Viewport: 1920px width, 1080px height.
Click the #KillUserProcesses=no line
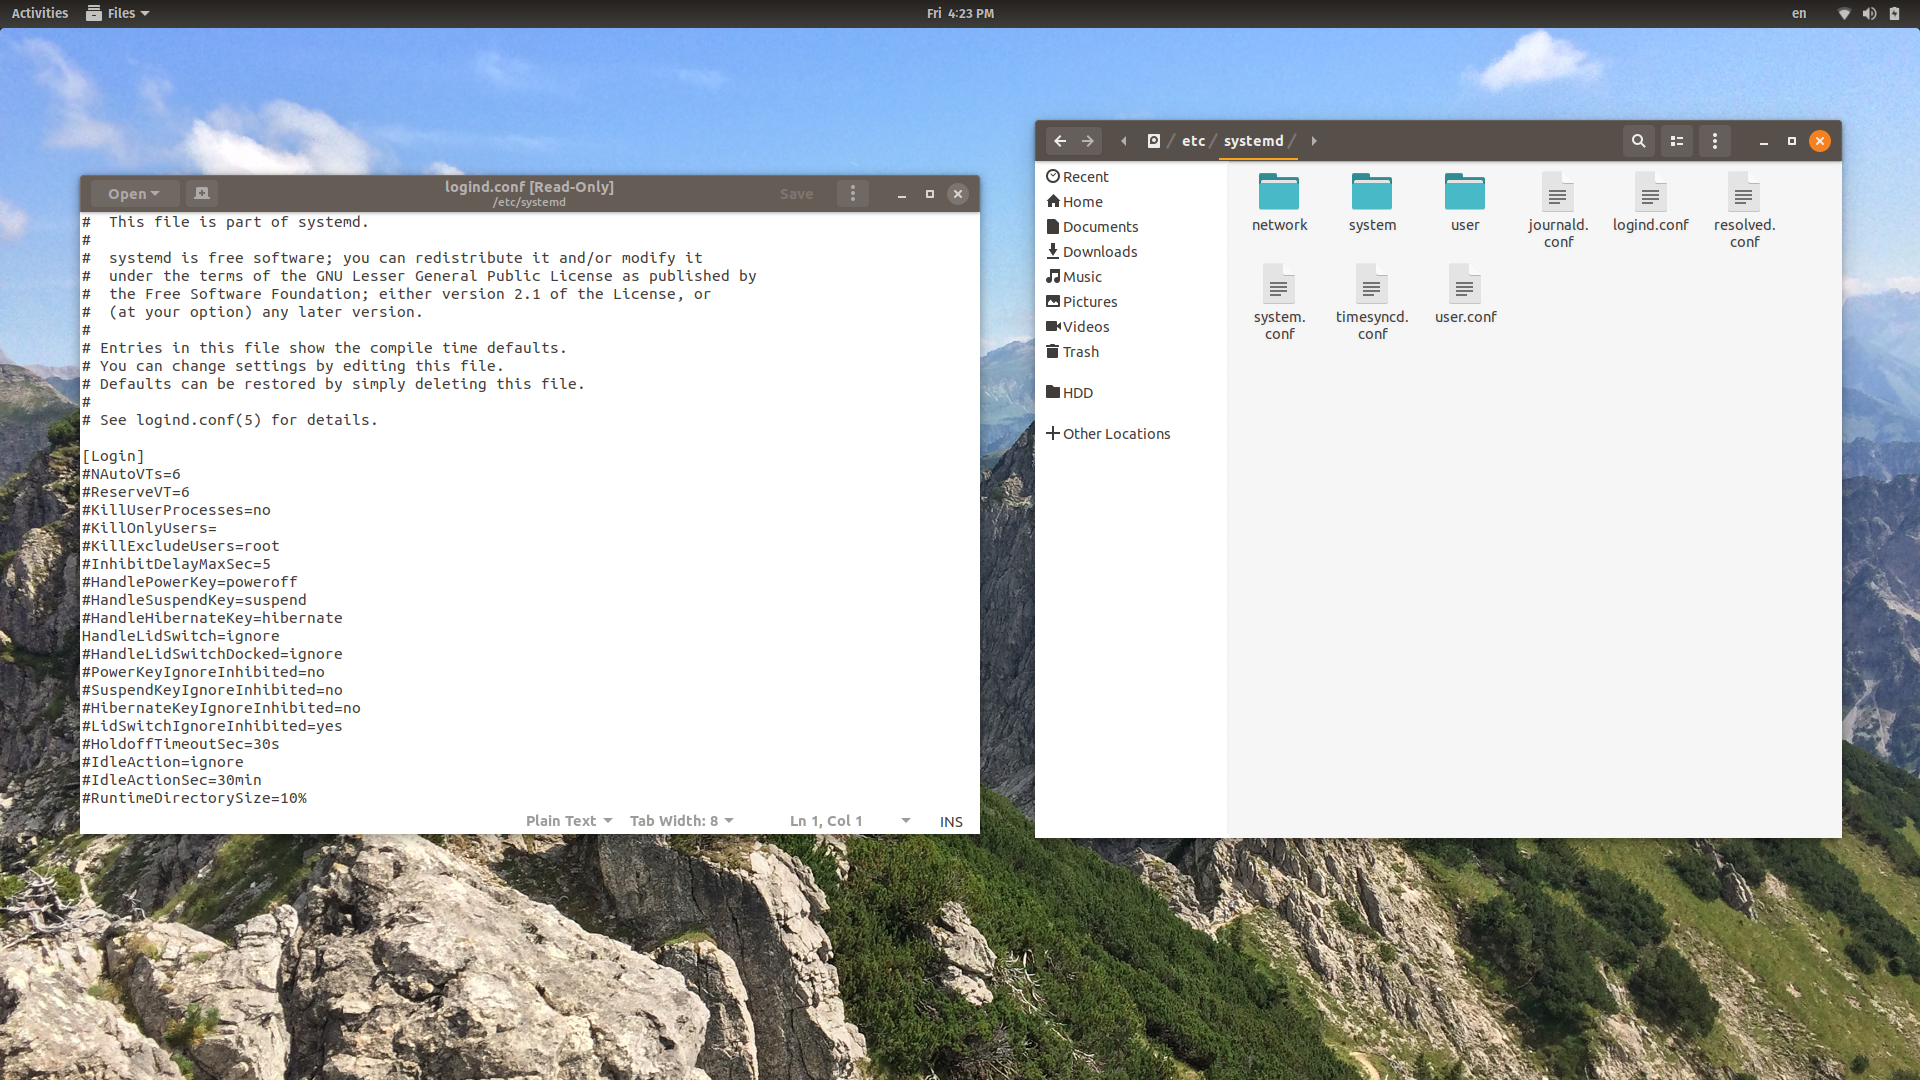(x=176, y=510)
